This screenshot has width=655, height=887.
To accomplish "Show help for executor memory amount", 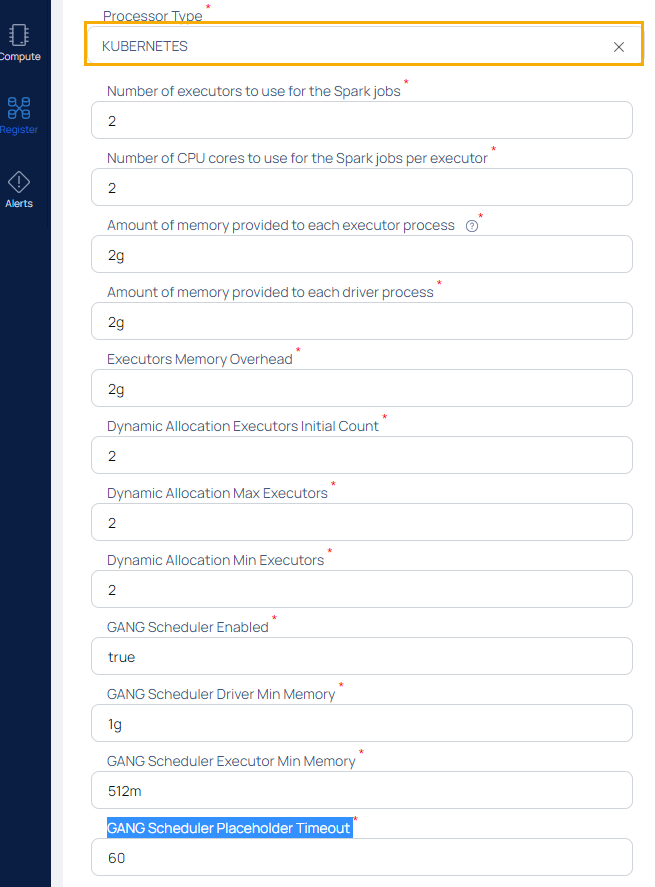I will point(472,226).
